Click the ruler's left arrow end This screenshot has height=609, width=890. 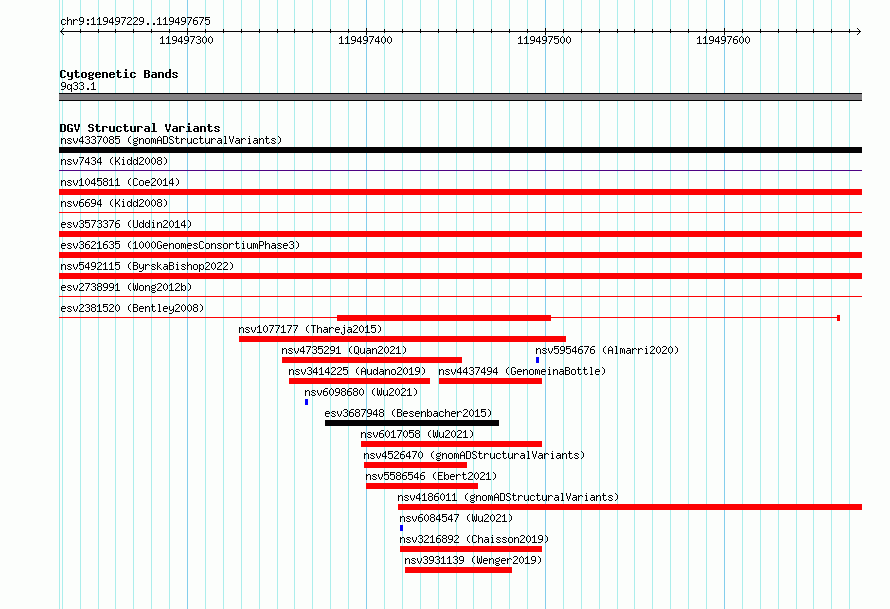coord(62,31)
